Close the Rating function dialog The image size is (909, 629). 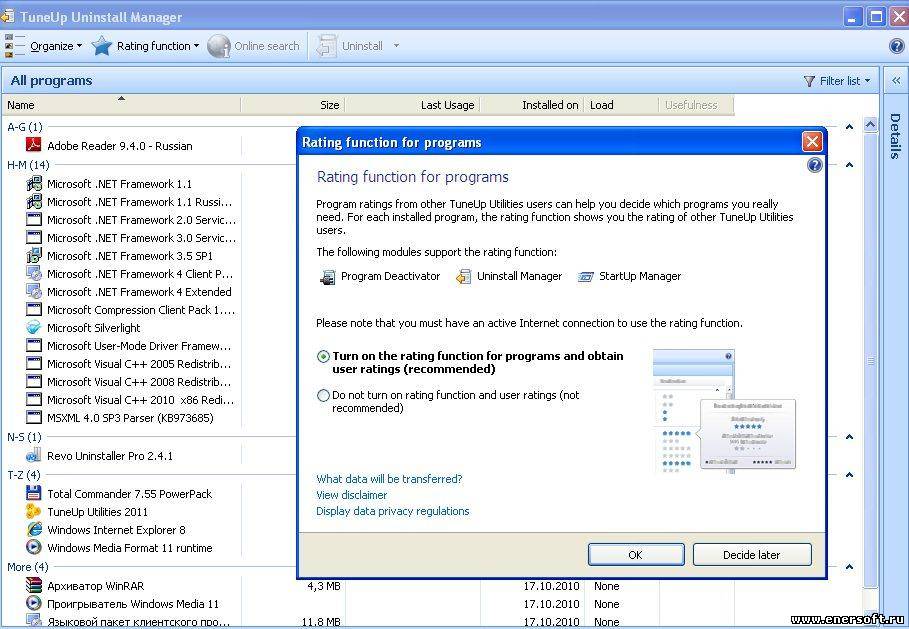(x=812, y=141)
